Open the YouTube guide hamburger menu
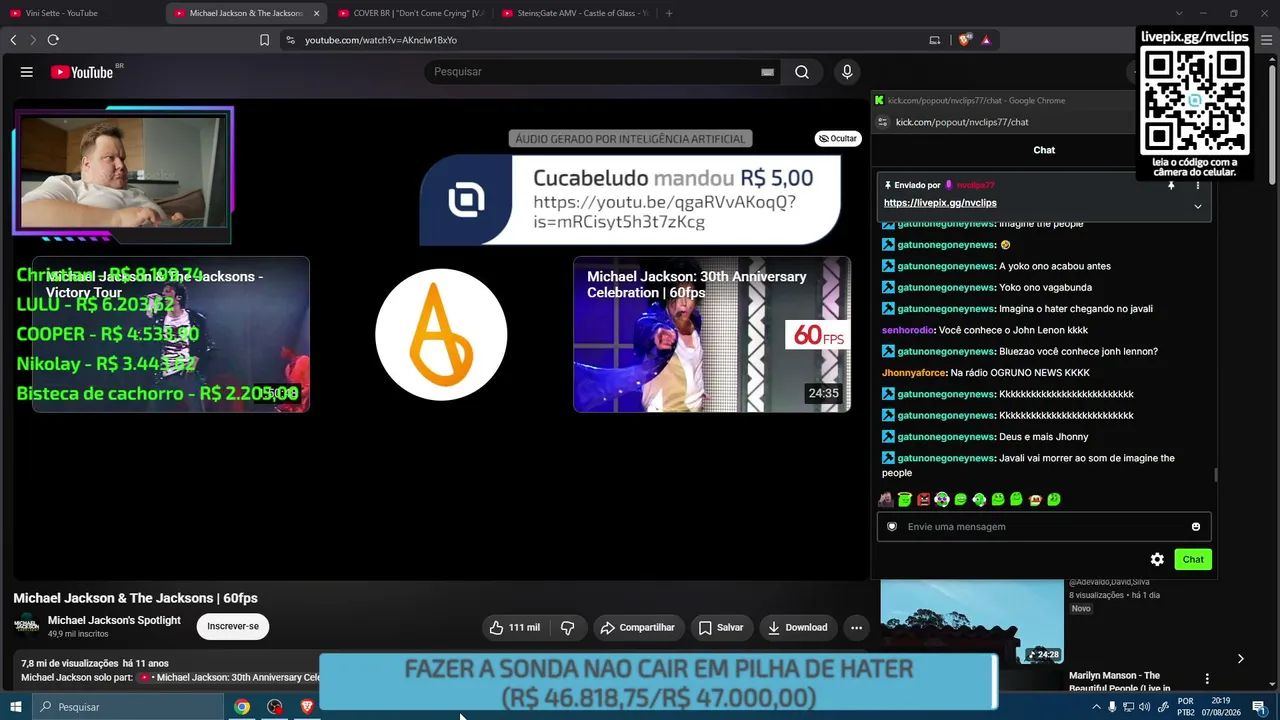Image resolution: width=1280 pixels, height=720 pixels. click(27, 72)
